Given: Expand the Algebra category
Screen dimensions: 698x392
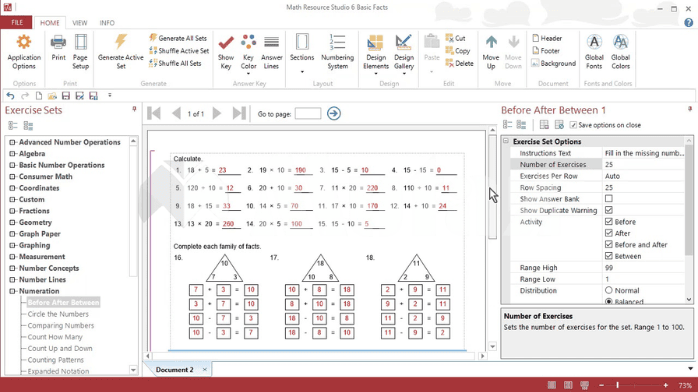Looking at the screenshot, I should tap(12, 154).
